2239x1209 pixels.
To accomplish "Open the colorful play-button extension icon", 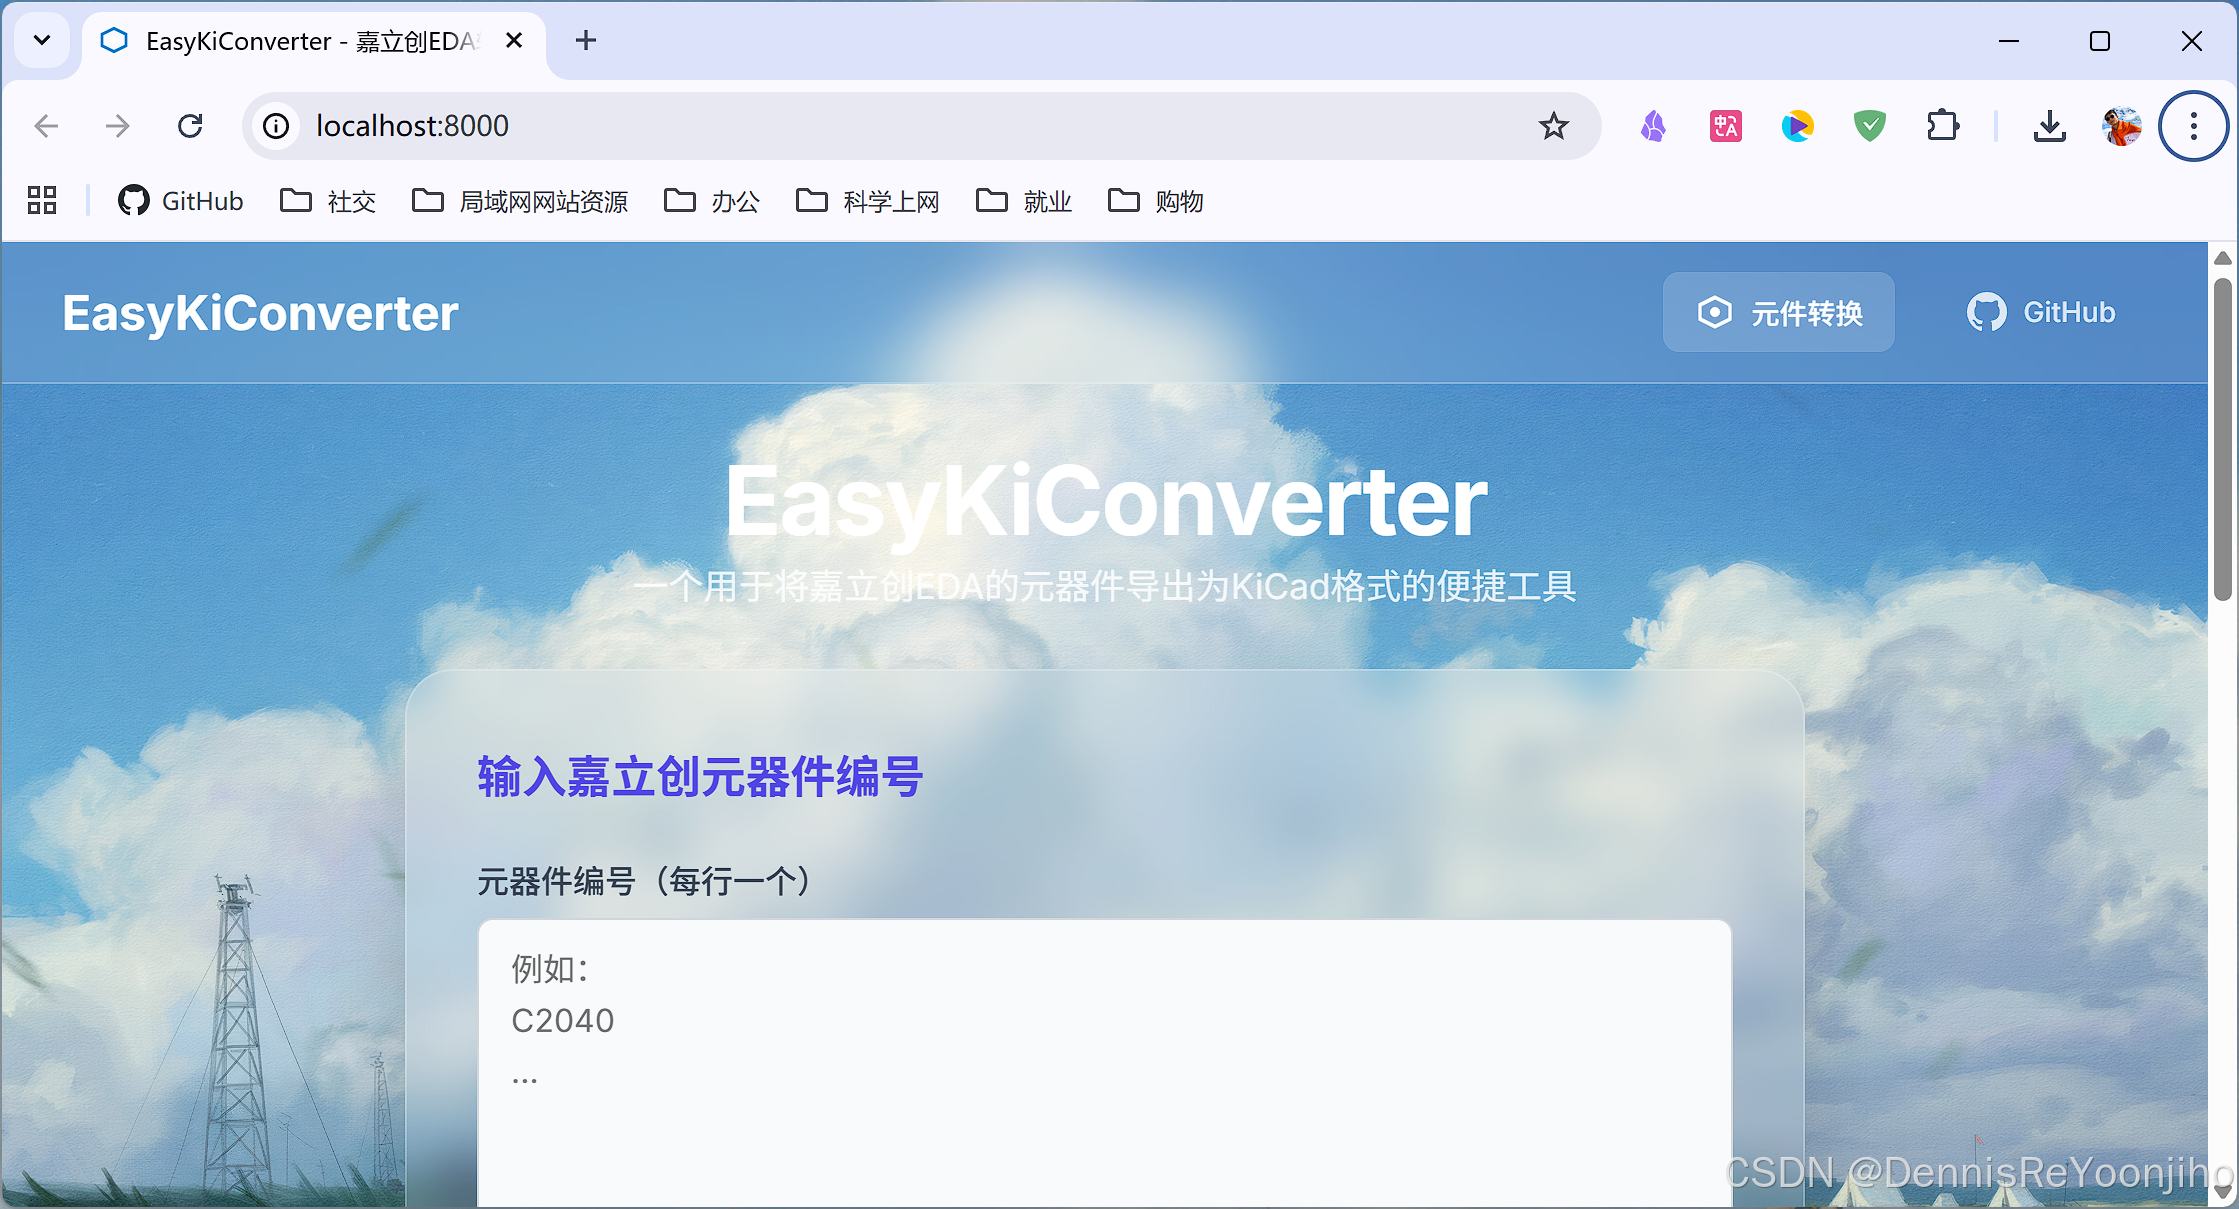I will pyautogui.click(x=1797, y=126).
